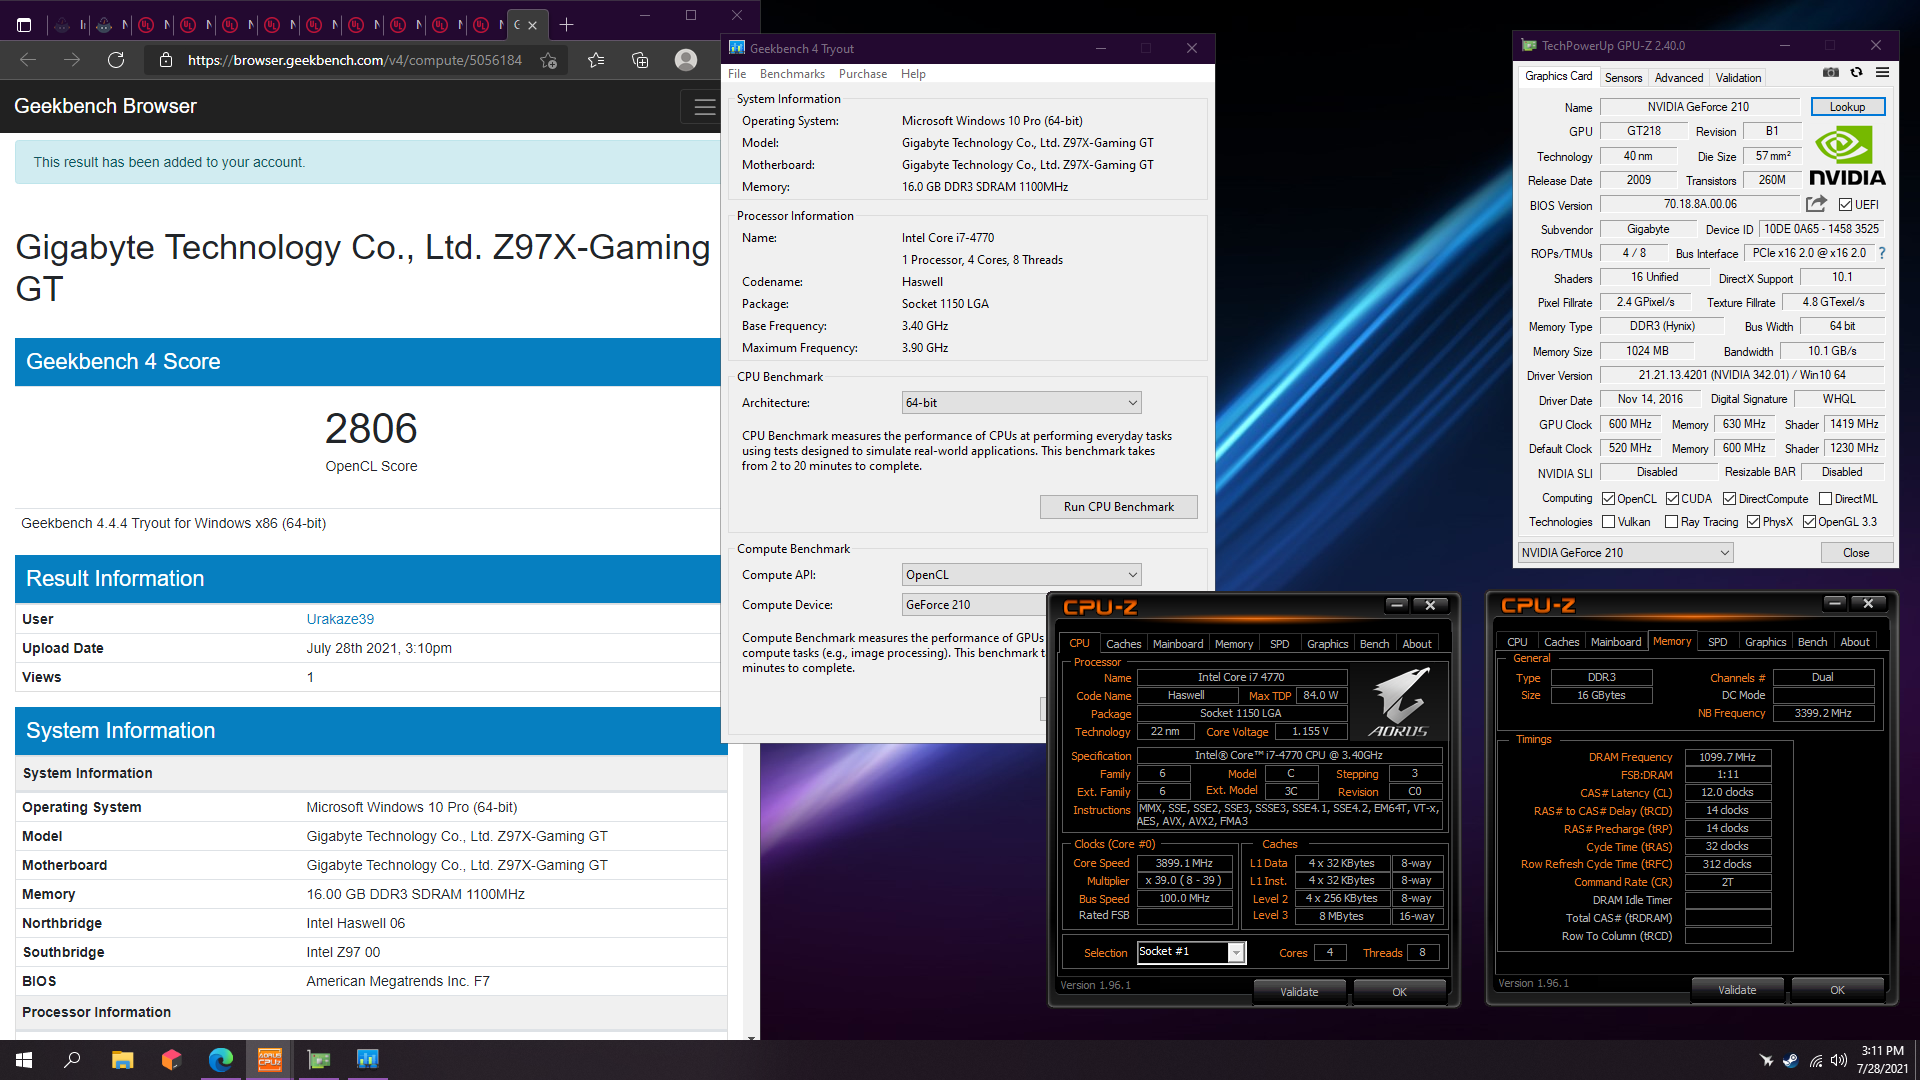Image resolution: width=1920 pixels, height=1080 pixels.
Task: Export the GPU BIOS via share icon
Action: [1816, 204]
